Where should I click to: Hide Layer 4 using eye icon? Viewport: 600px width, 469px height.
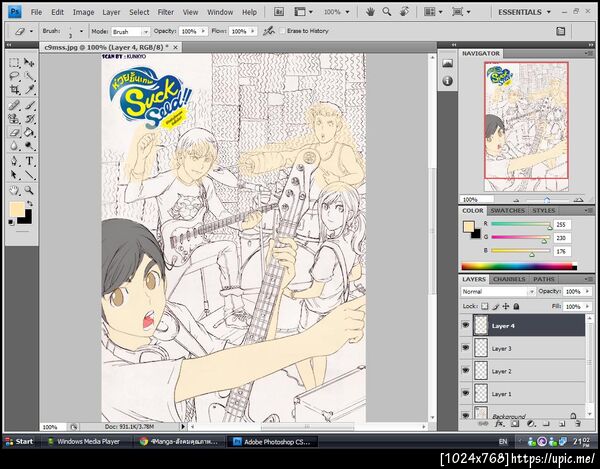[x=465, y=326]
